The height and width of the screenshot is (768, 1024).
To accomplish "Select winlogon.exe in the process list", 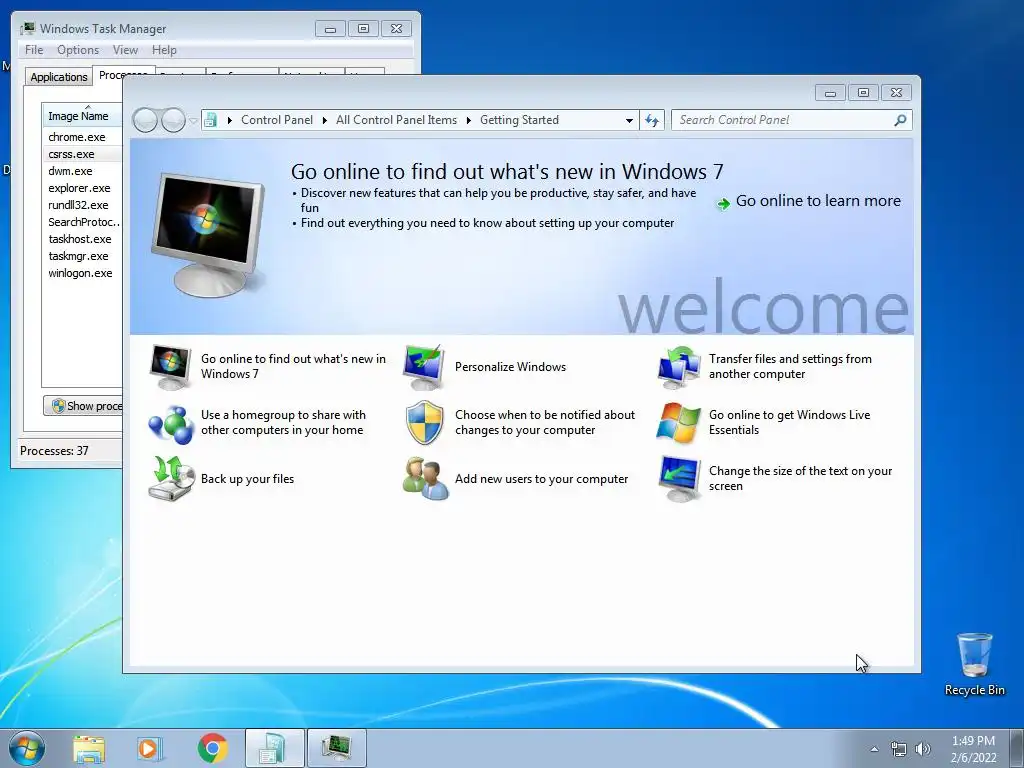I will coord(82,273).
